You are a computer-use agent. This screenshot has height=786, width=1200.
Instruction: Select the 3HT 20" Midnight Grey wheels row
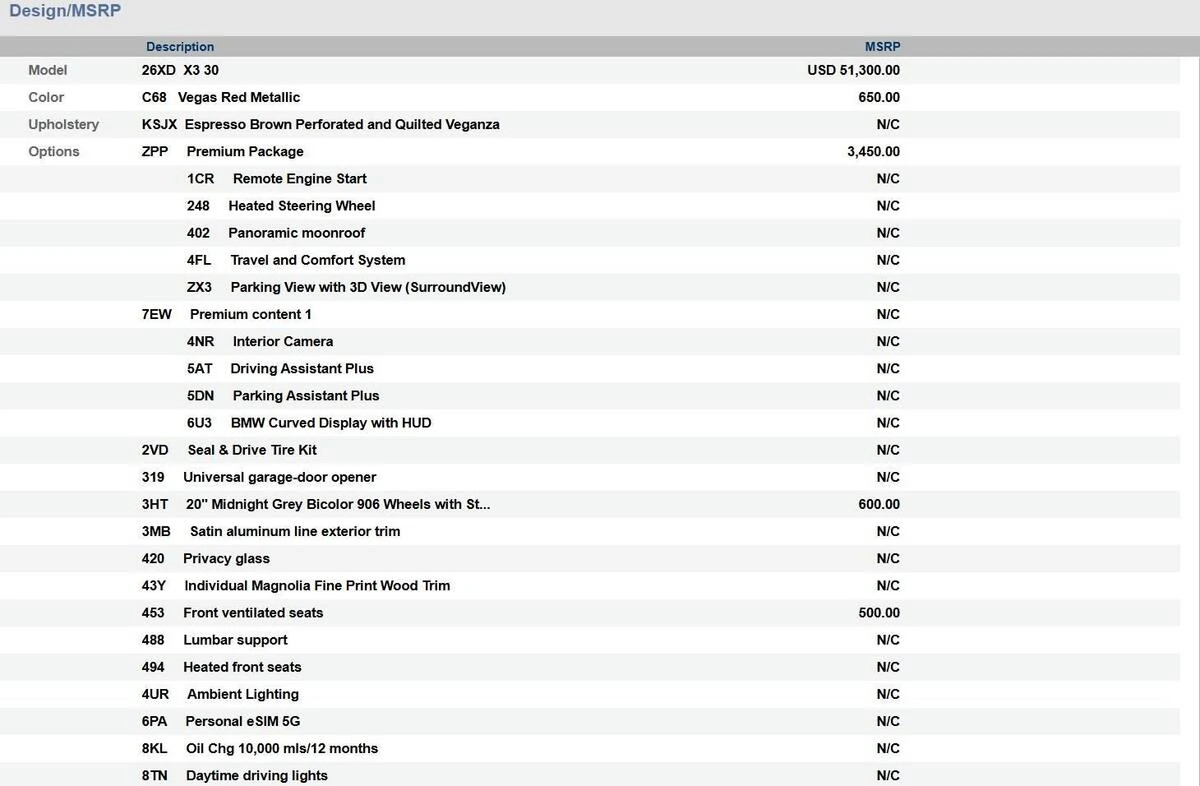pos(316,505)
